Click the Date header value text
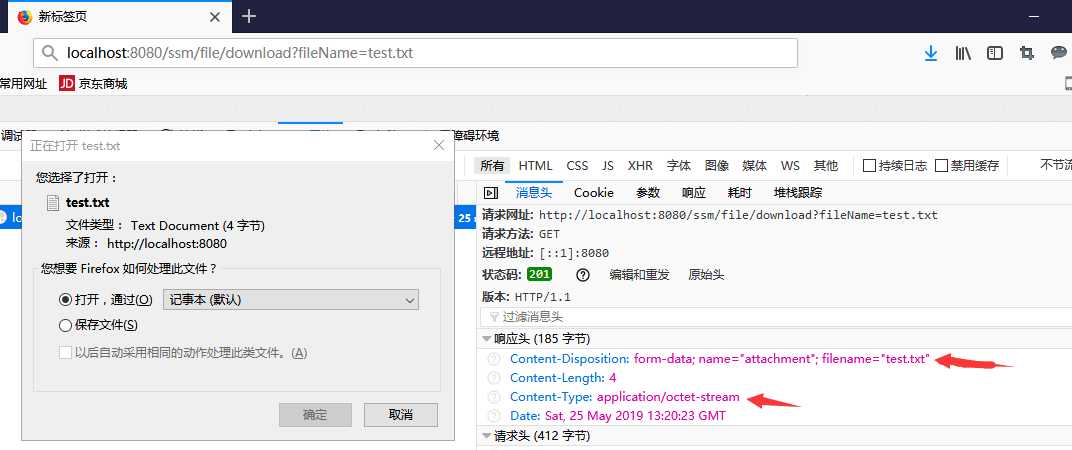The height and width of the screenshot is (450, 1072). [635, 416]
